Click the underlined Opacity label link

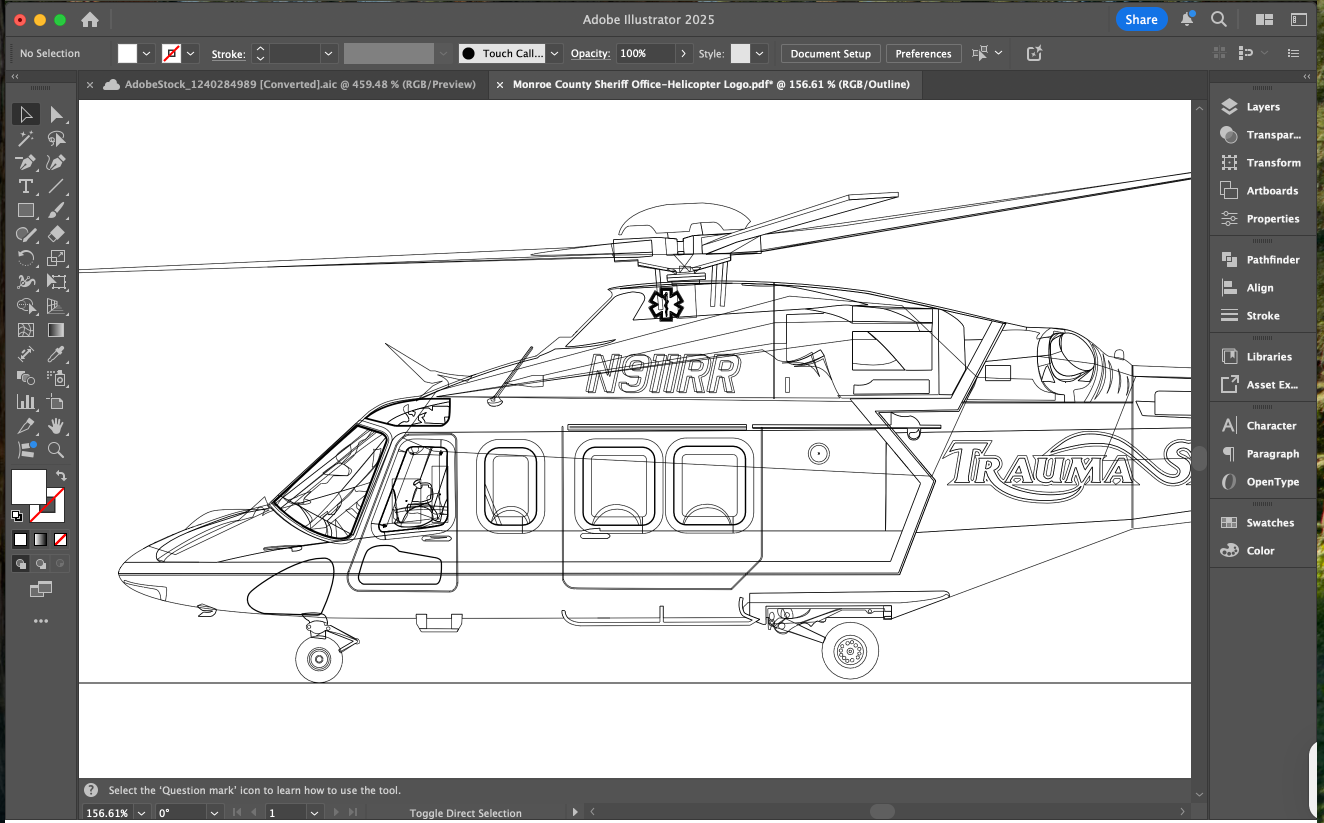tap(590, 54)
